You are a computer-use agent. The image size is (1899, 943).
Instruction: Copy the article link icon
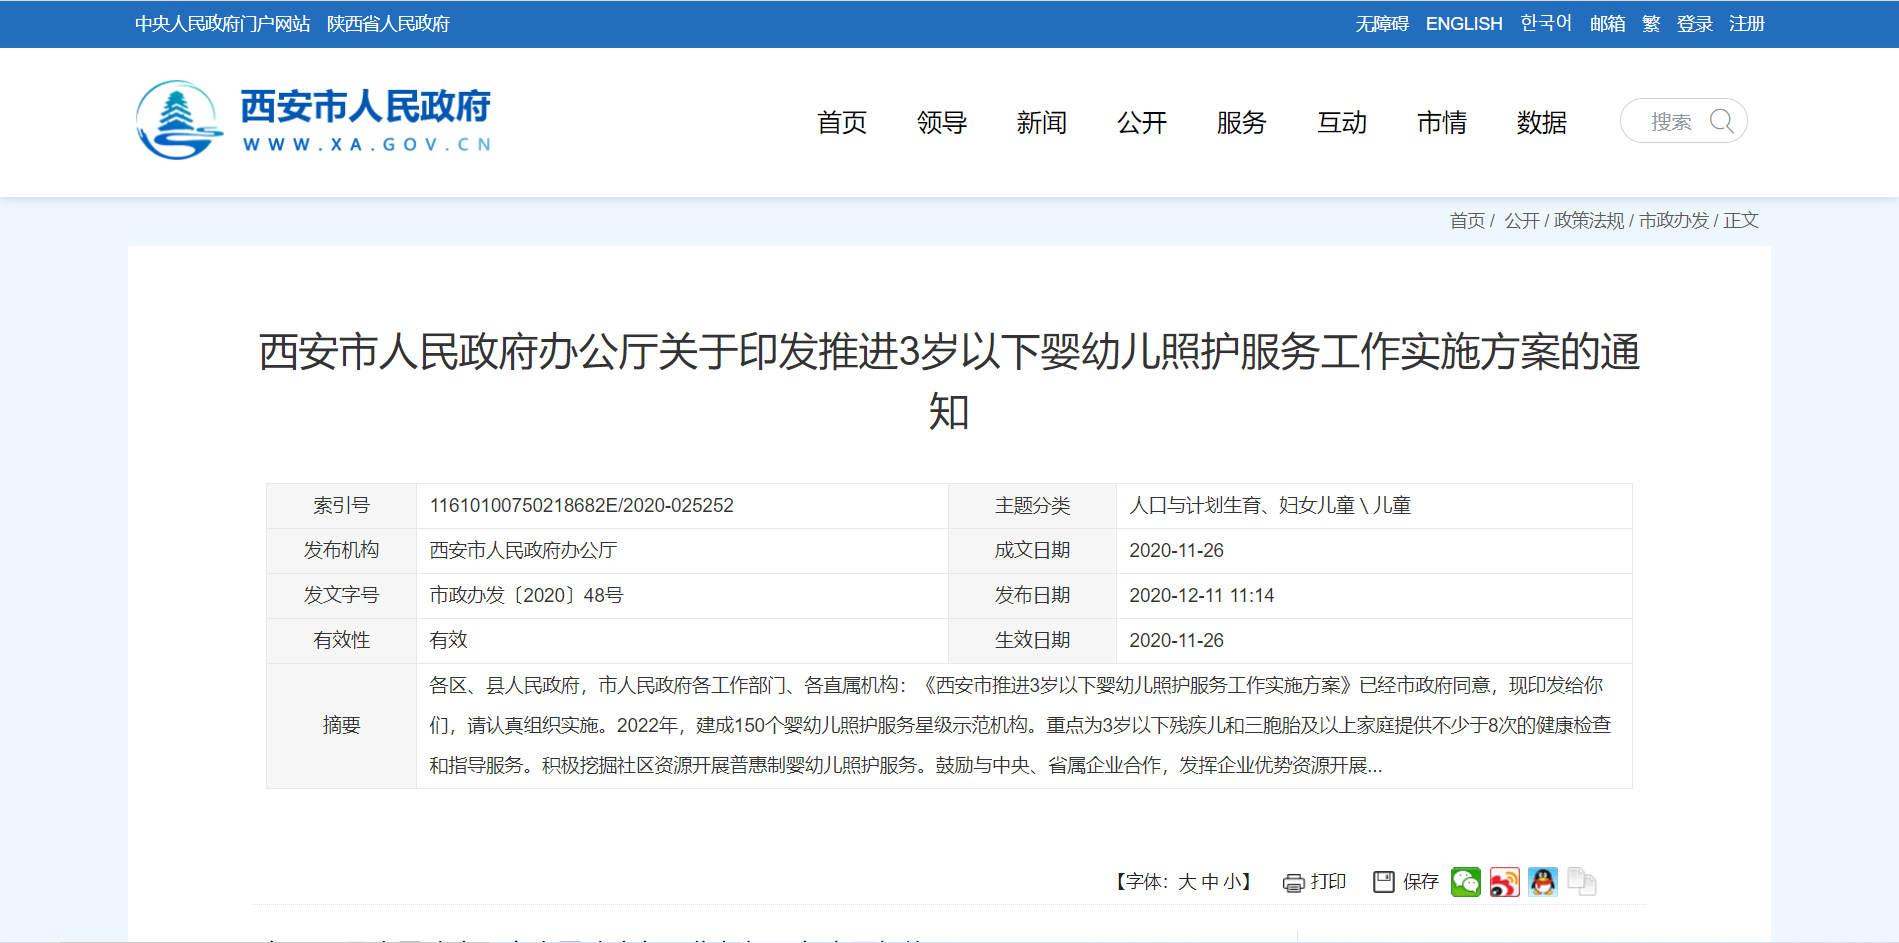[1581, 882]
